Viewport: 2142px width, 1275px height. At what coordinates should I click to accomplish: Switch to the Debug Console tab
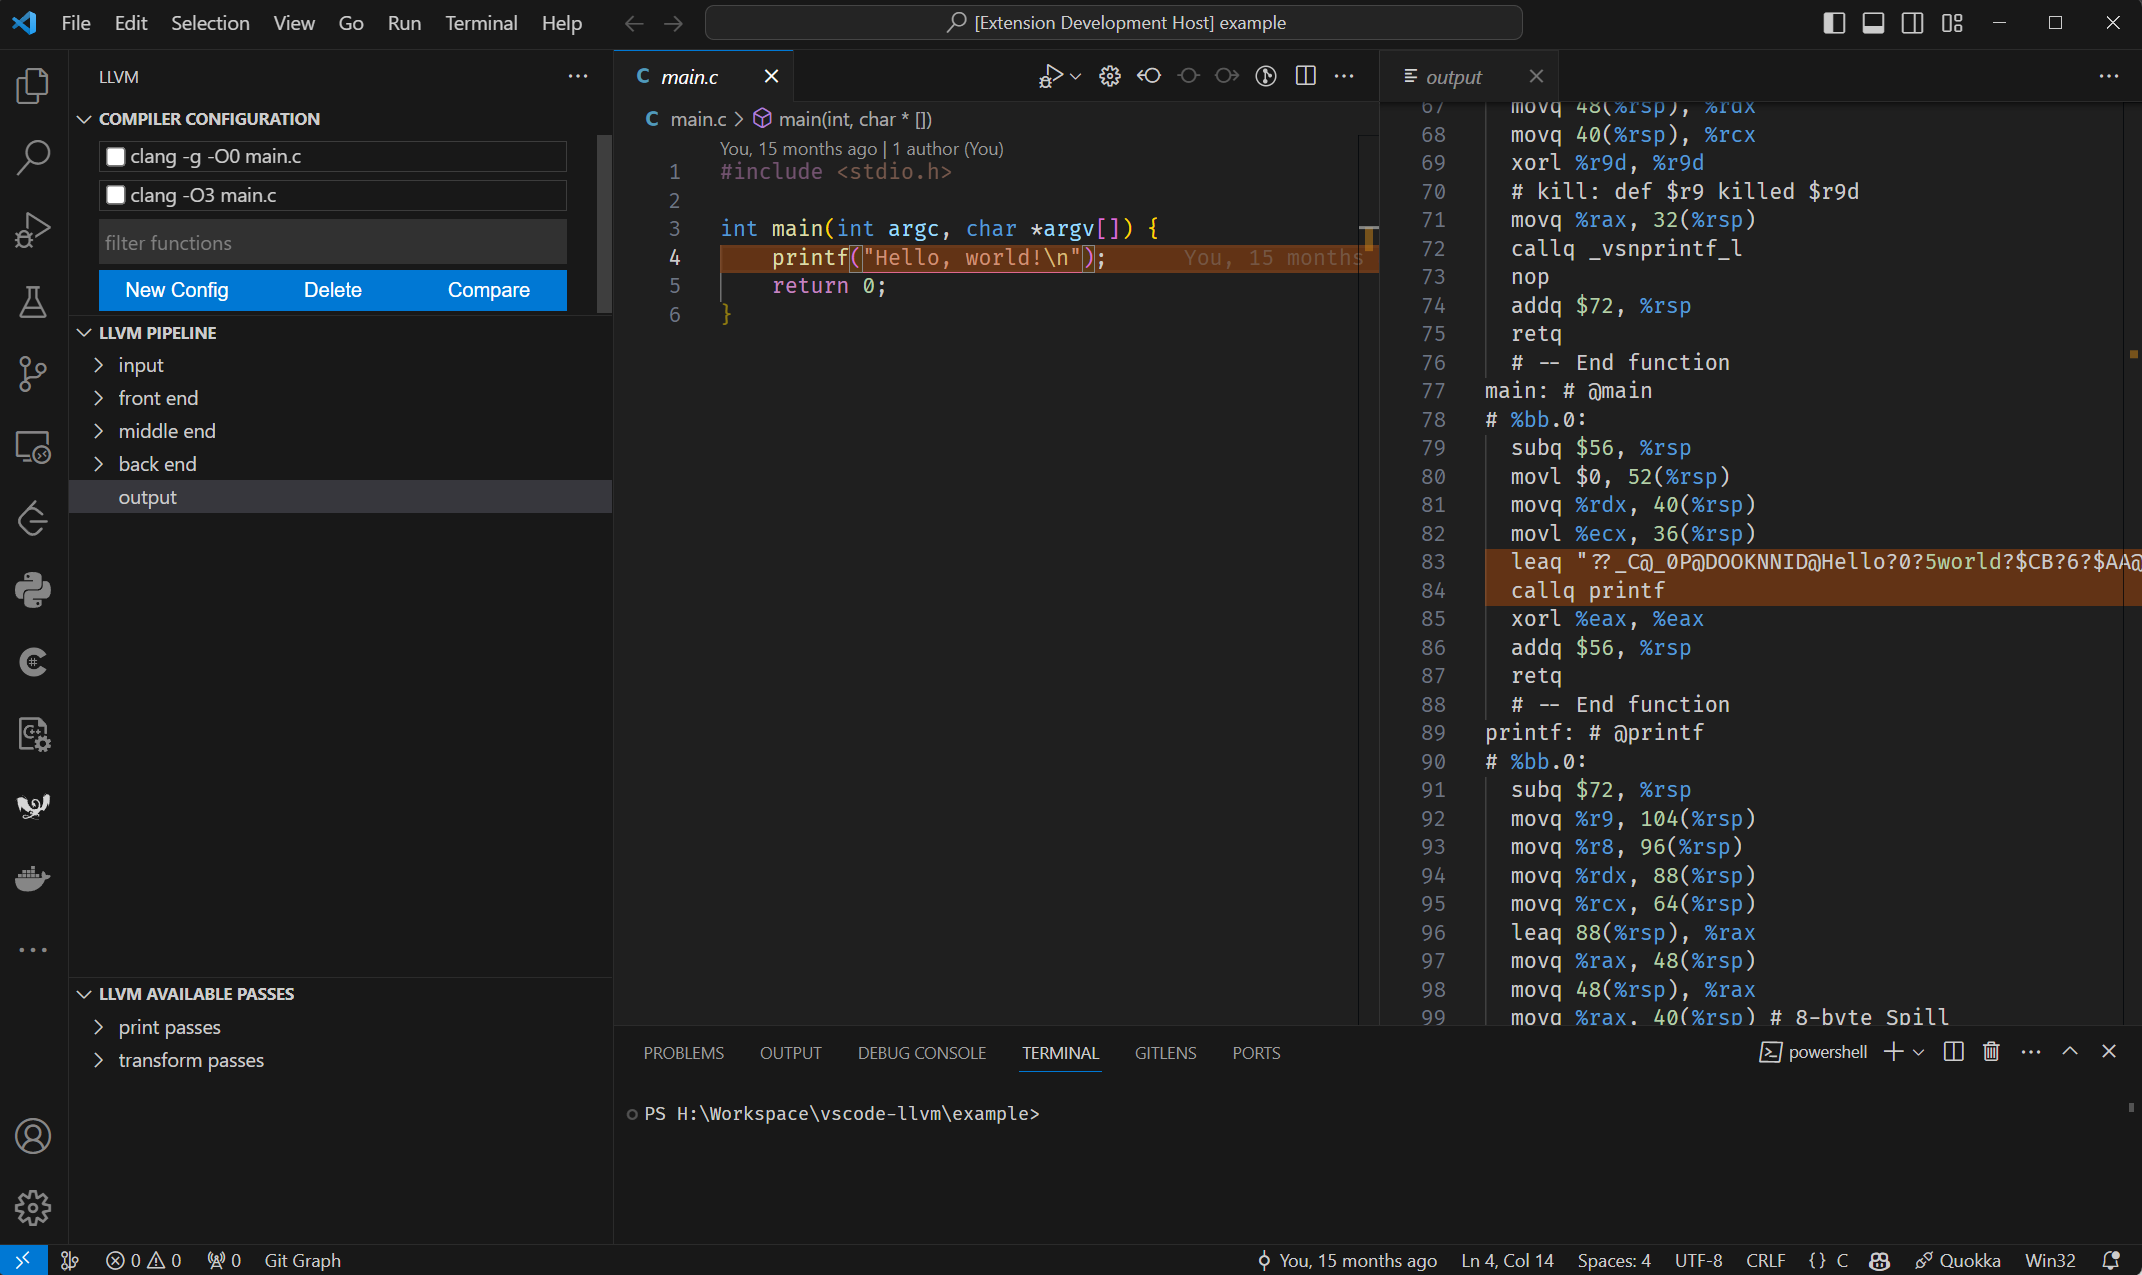[x=921, y=1053]
